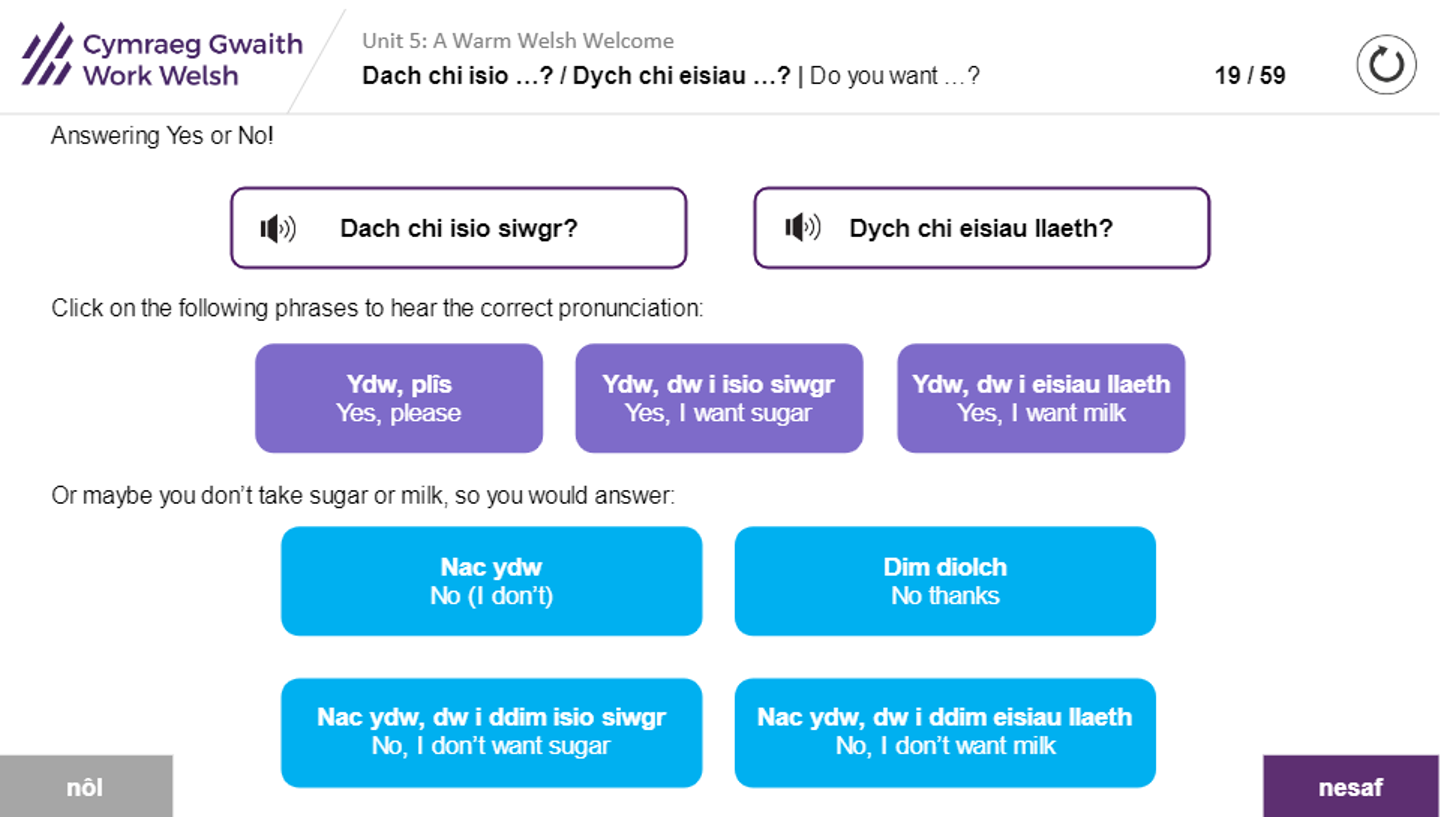Play 'Nac ydw, dw i ddim isio siwgr'
The width and height of the screenshot is (1440, 817).
tap(491, 732)
